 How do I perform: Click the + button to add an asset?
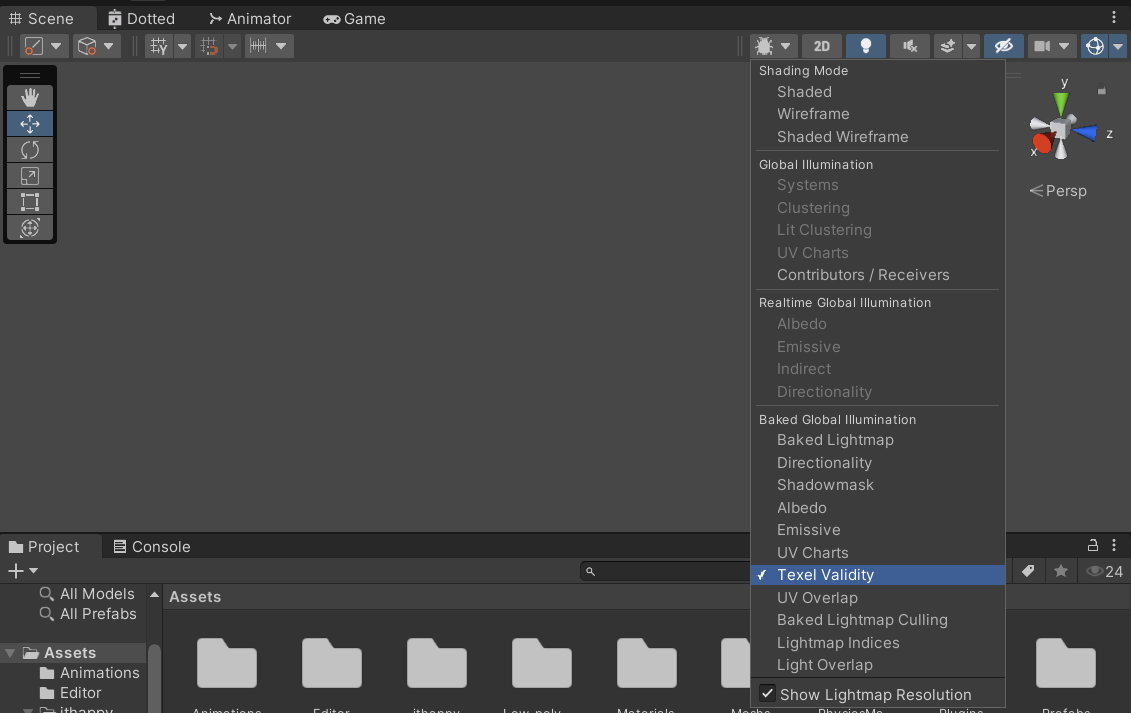pos(14,570)
